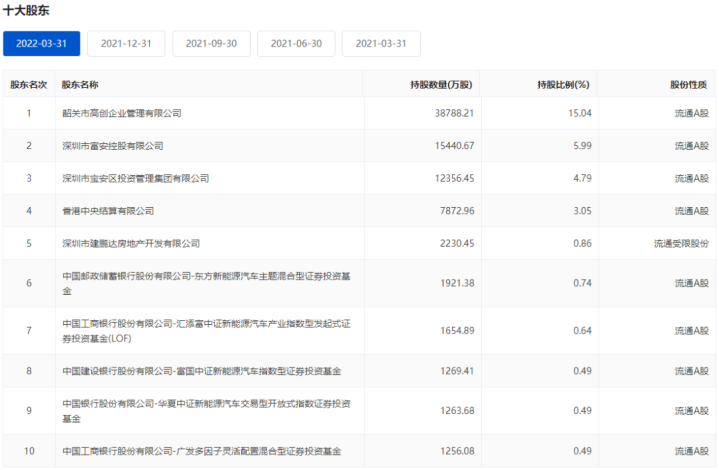Click the share count 2230.45
This screenshot has width=719, height=470.
pyautogui.click(x=457, y=243)
